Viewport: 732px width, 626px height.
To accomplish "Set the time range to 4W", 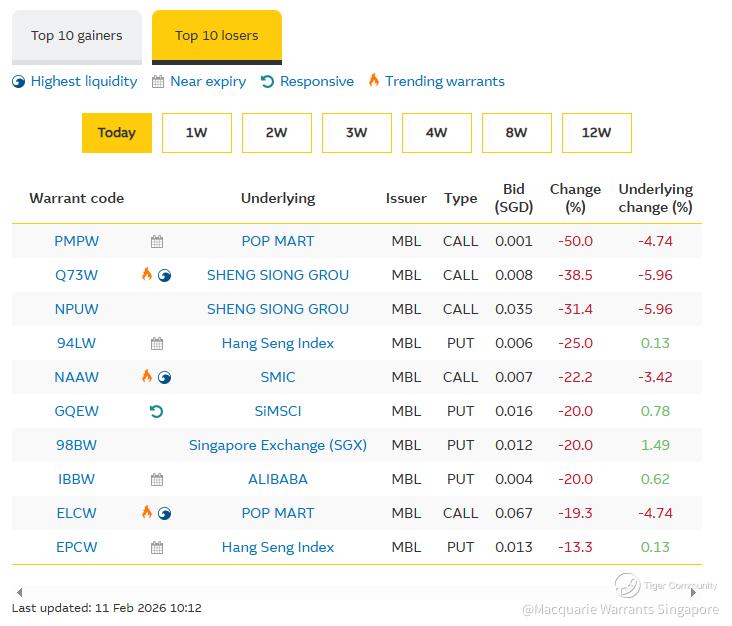I will (x=436, y=133).
